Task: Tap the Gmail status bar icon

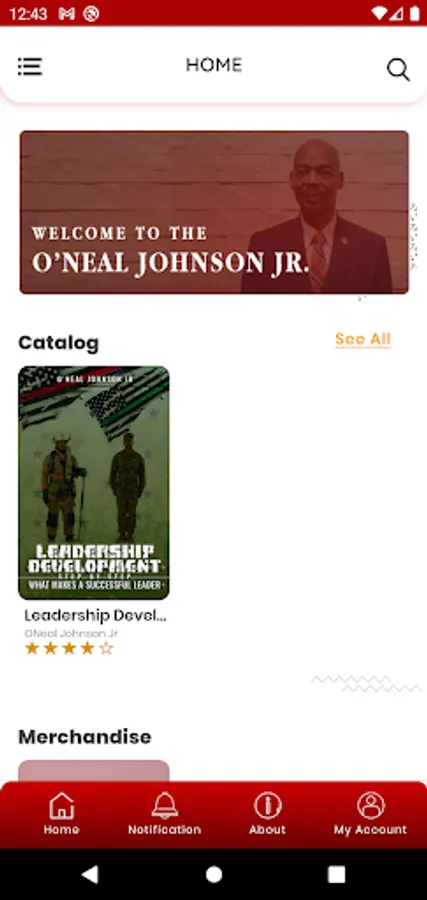Action: pyautogui.click(x=66, y=14)
